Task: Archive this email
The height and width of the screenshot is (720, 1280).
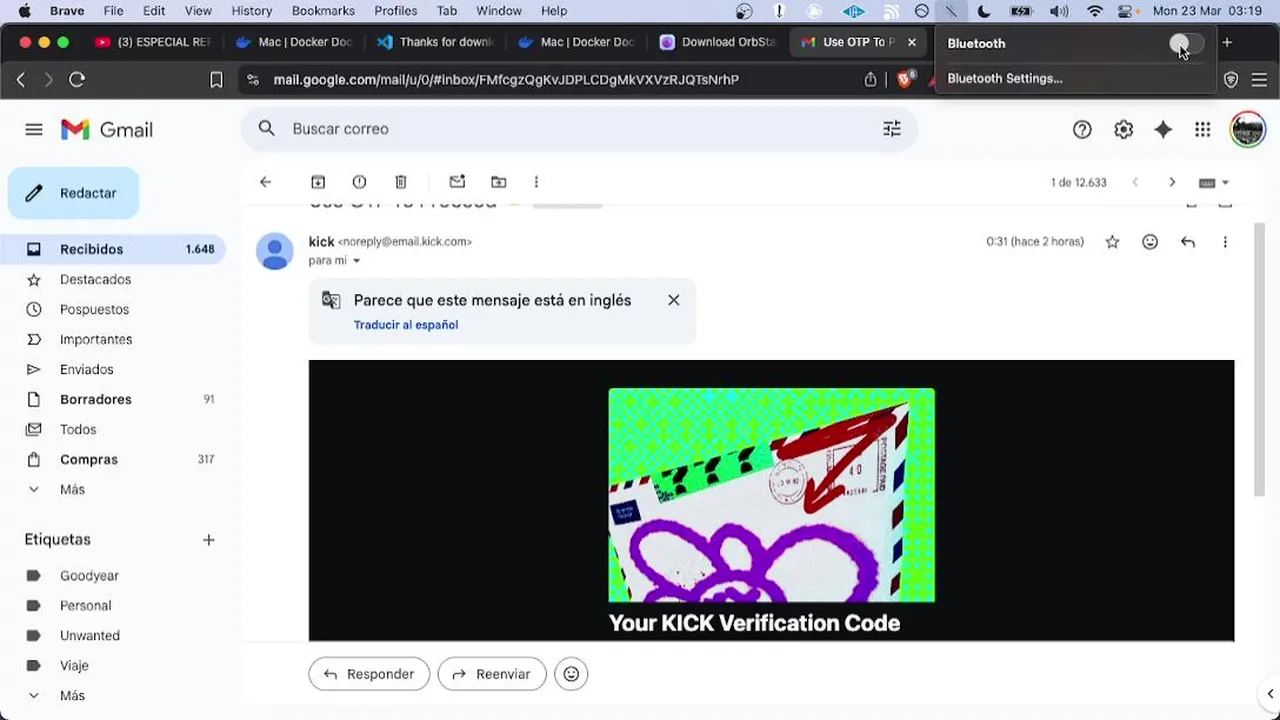Action: coord(318,182)
